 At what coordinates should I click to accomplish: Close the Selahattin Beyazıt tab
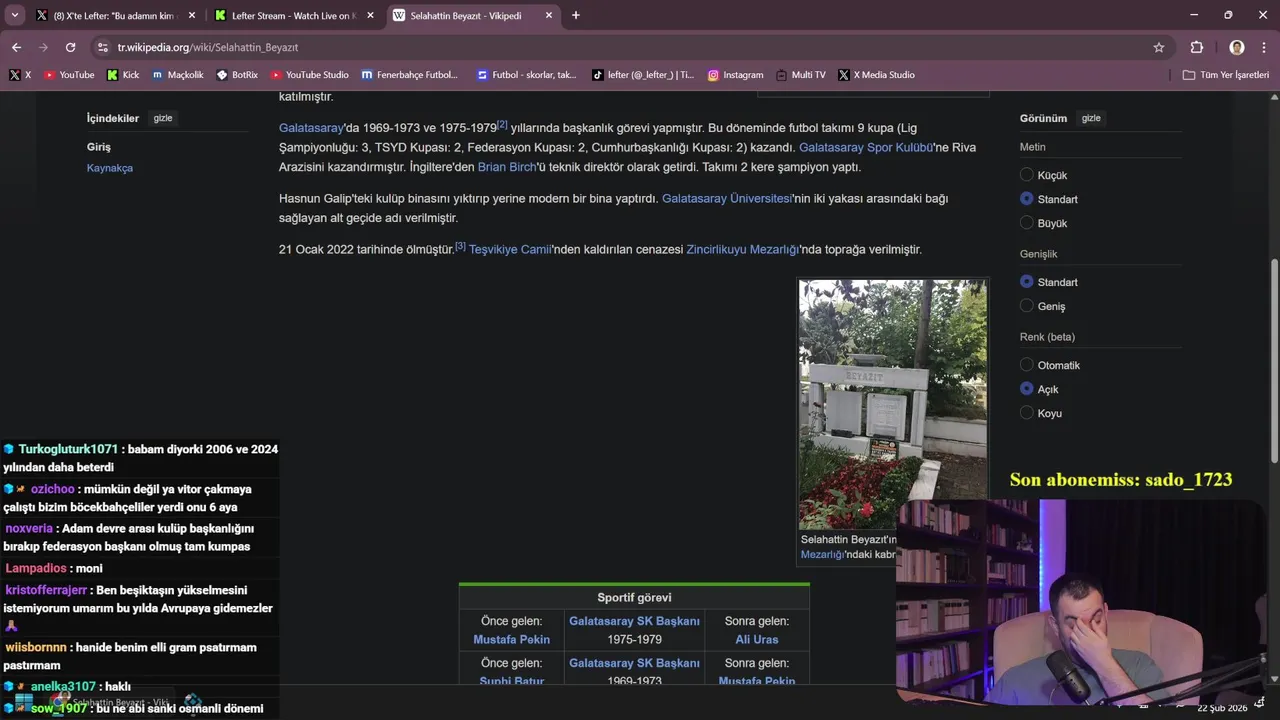(x=548, y=15)
